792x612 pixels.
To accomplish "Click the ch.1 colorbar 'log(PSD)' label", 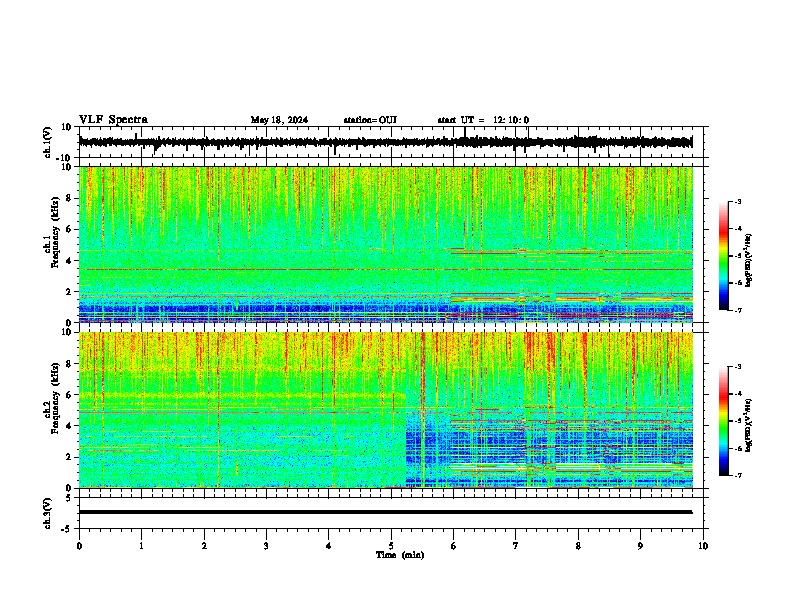I will pyautogui.click(x=749, y=261).
